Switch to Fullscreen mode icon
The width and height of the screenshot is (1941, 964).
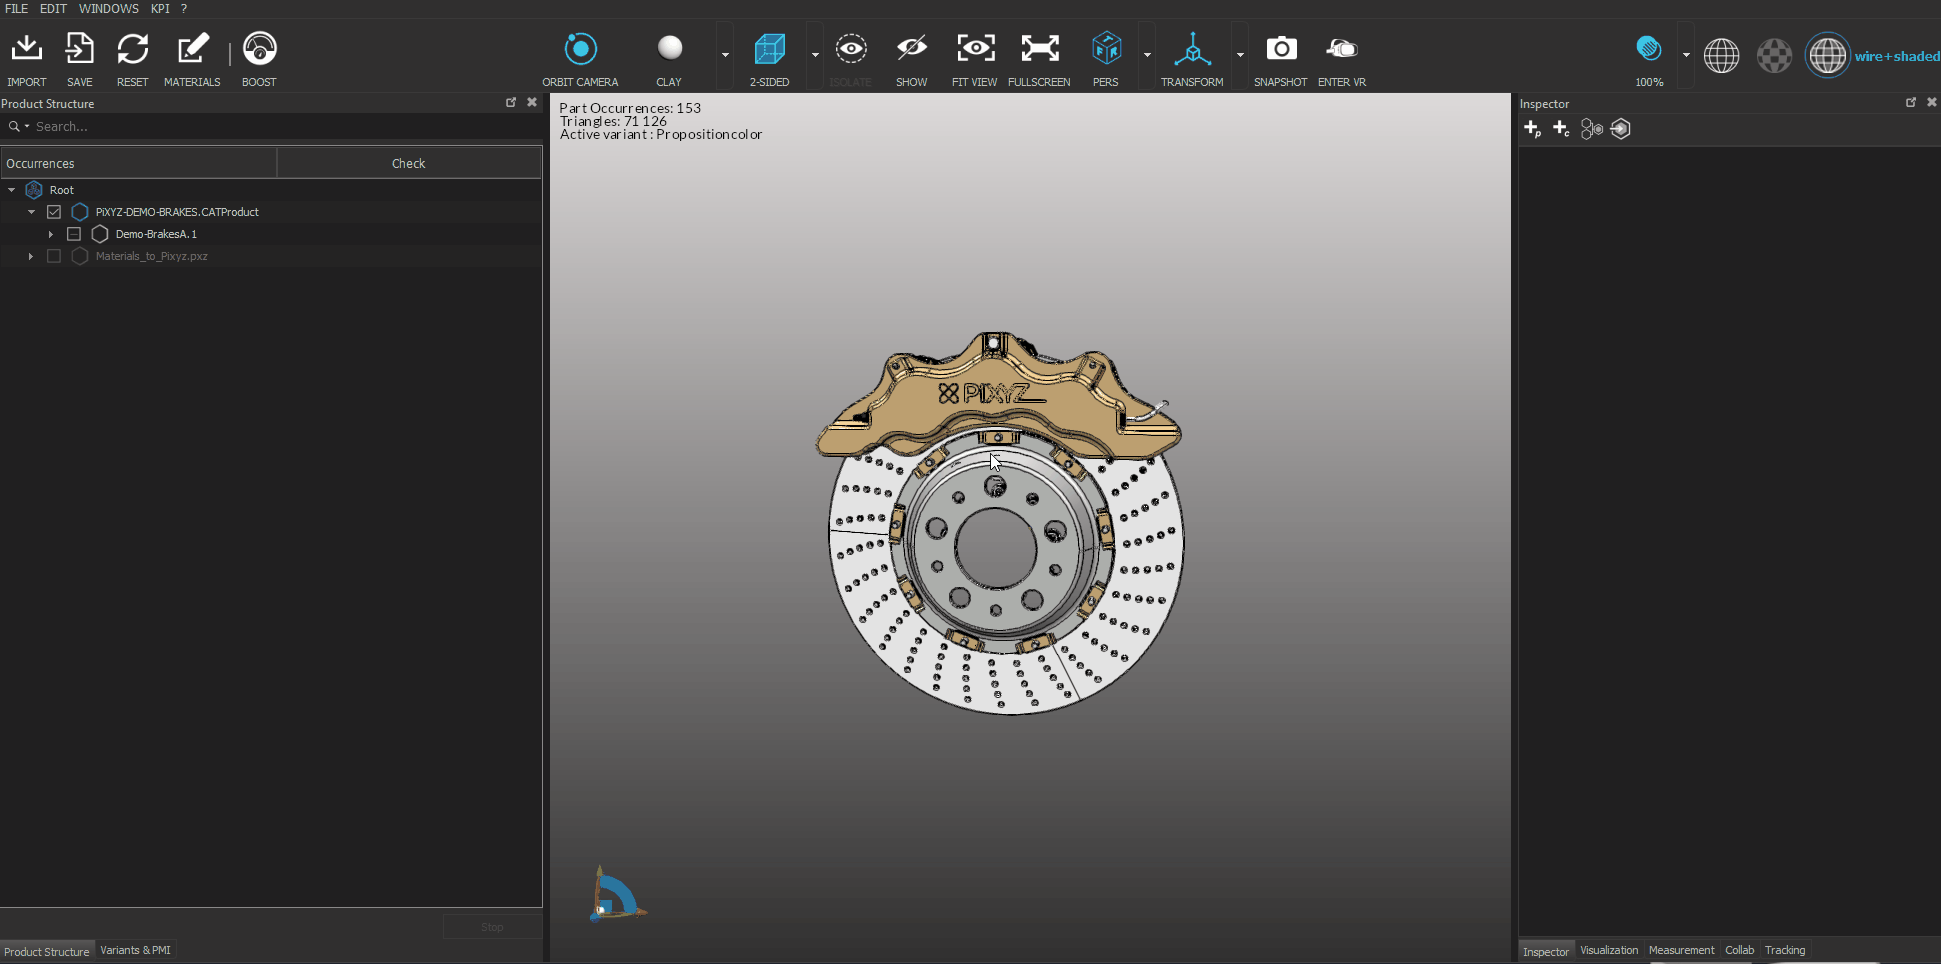1040,49
